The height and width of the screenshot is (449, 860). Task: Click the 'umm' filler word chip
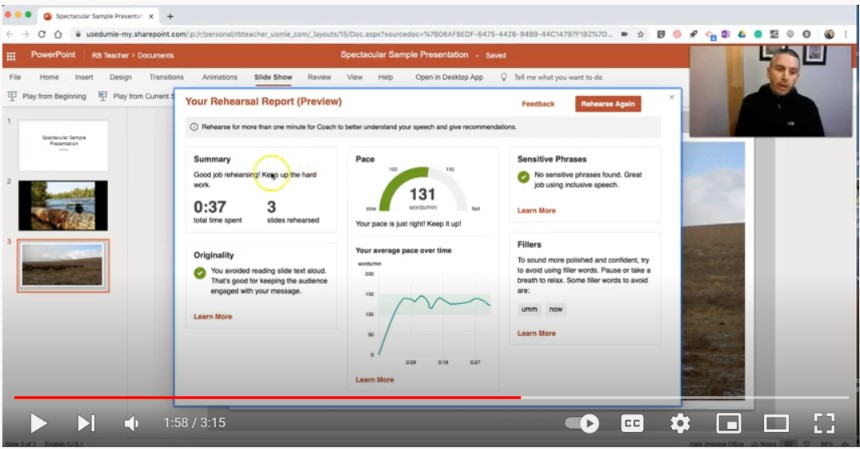(529, 309)
